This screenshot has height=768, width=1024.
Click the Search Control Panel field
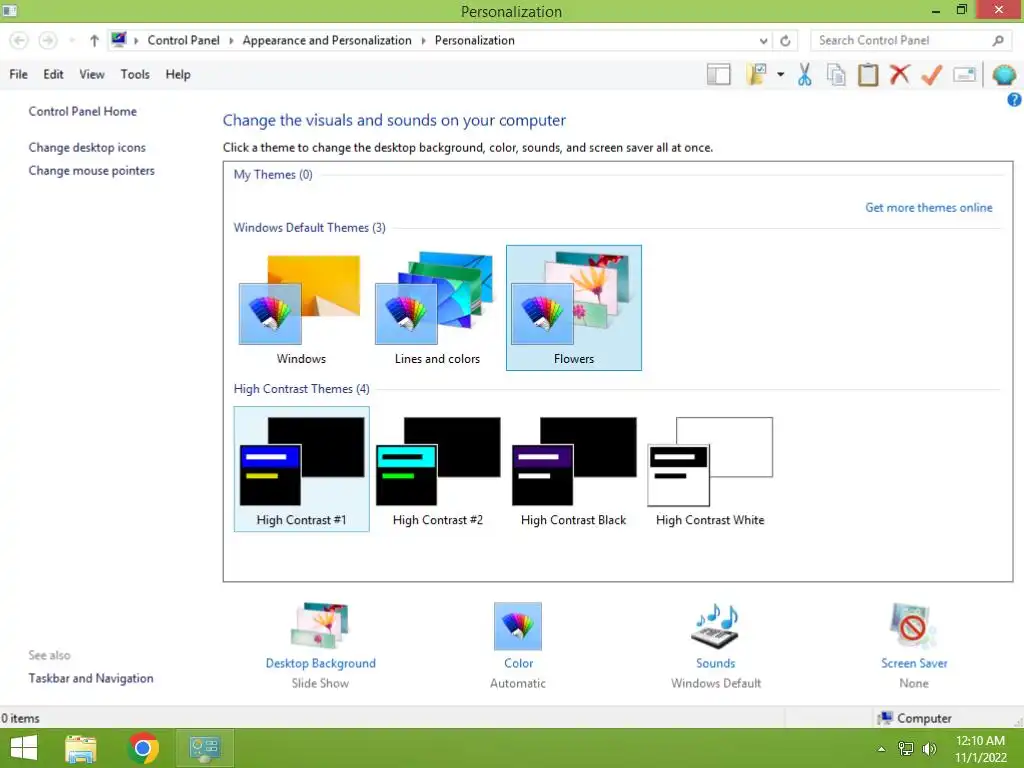click(909, 40)
